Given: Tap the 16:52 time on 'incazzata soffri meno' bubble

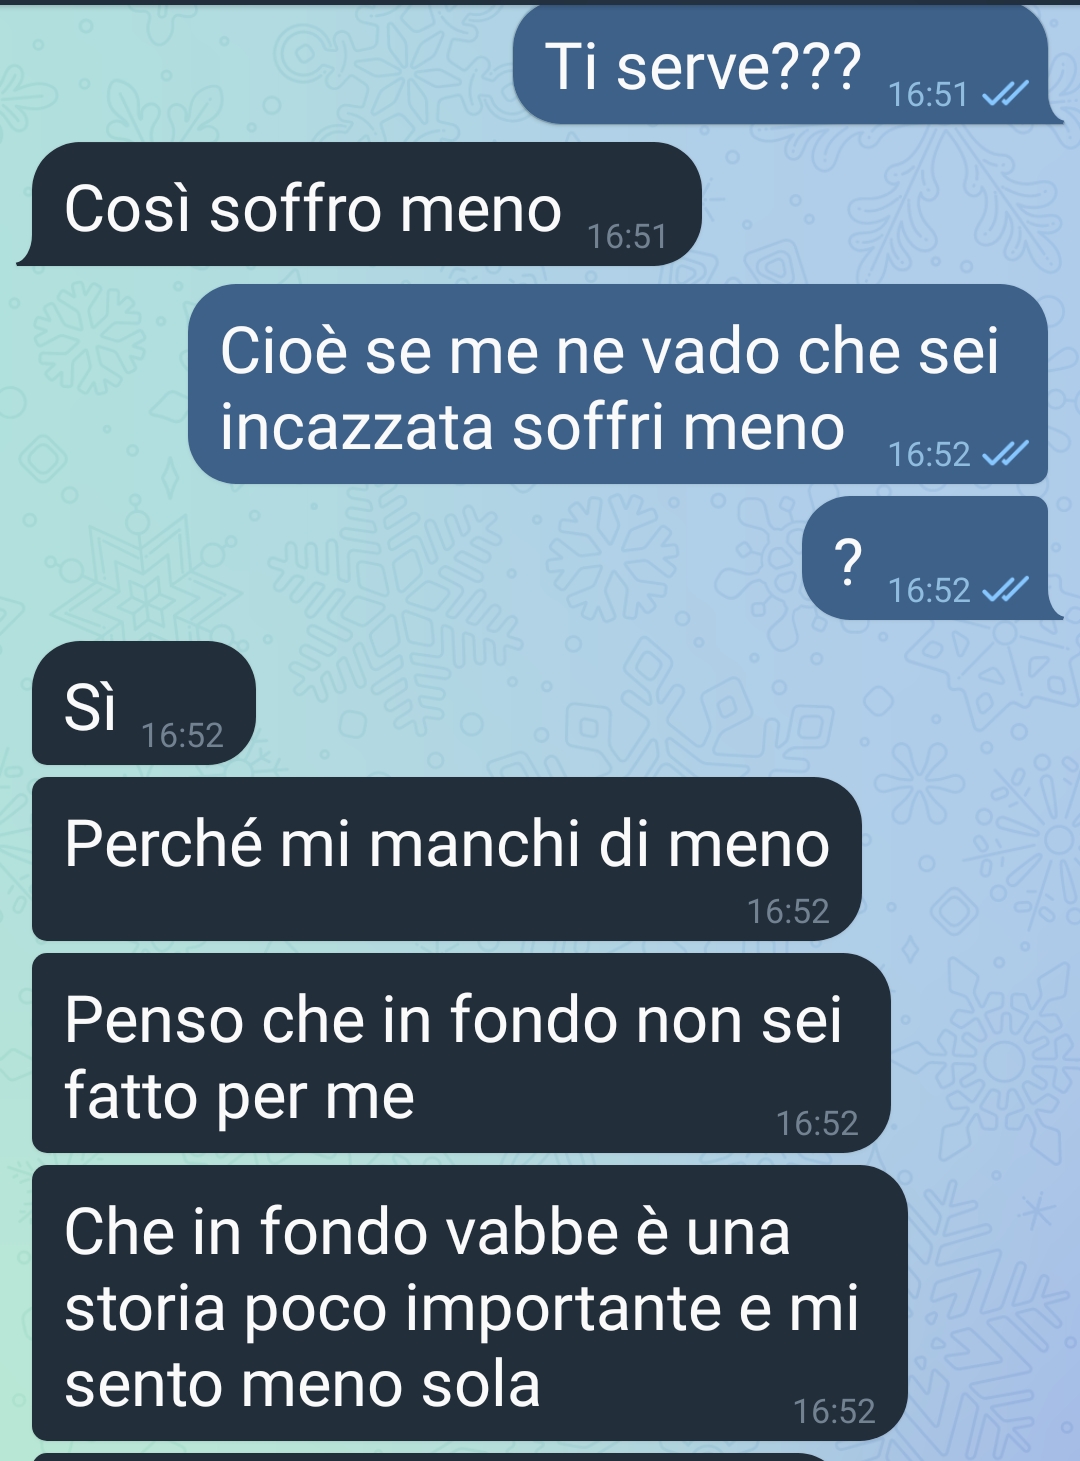Looking at the screenshot, I should [x=929, y=455].
